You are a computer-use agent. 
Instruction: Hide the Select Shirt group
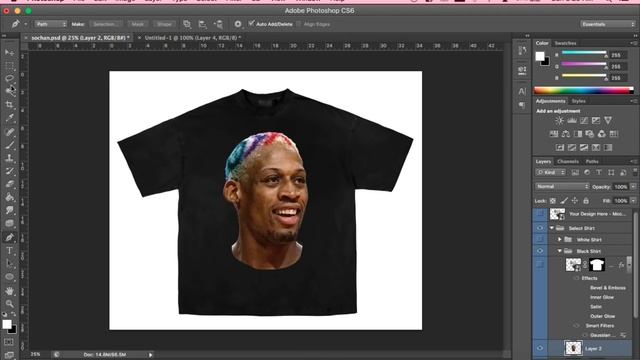click(x=540, y=228)
